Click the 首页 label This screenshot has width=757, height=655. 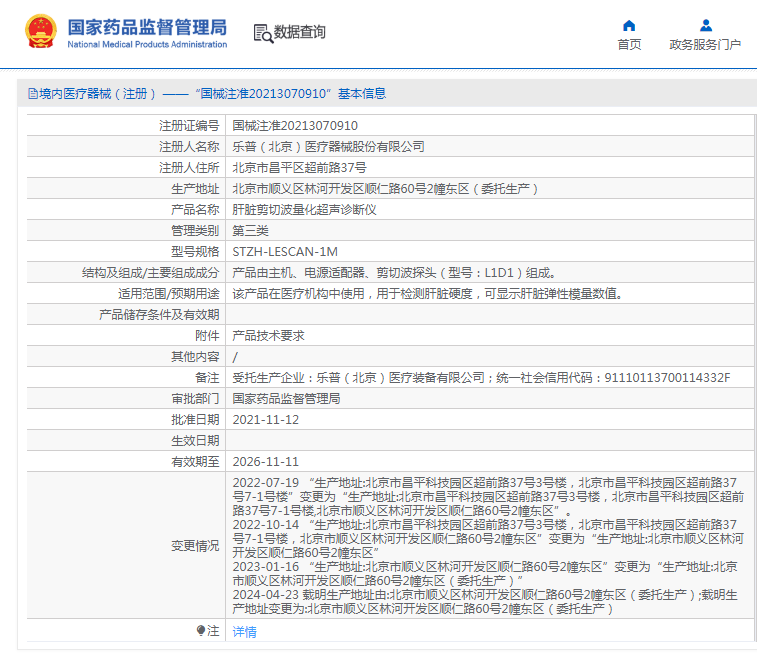click(629, 44)
